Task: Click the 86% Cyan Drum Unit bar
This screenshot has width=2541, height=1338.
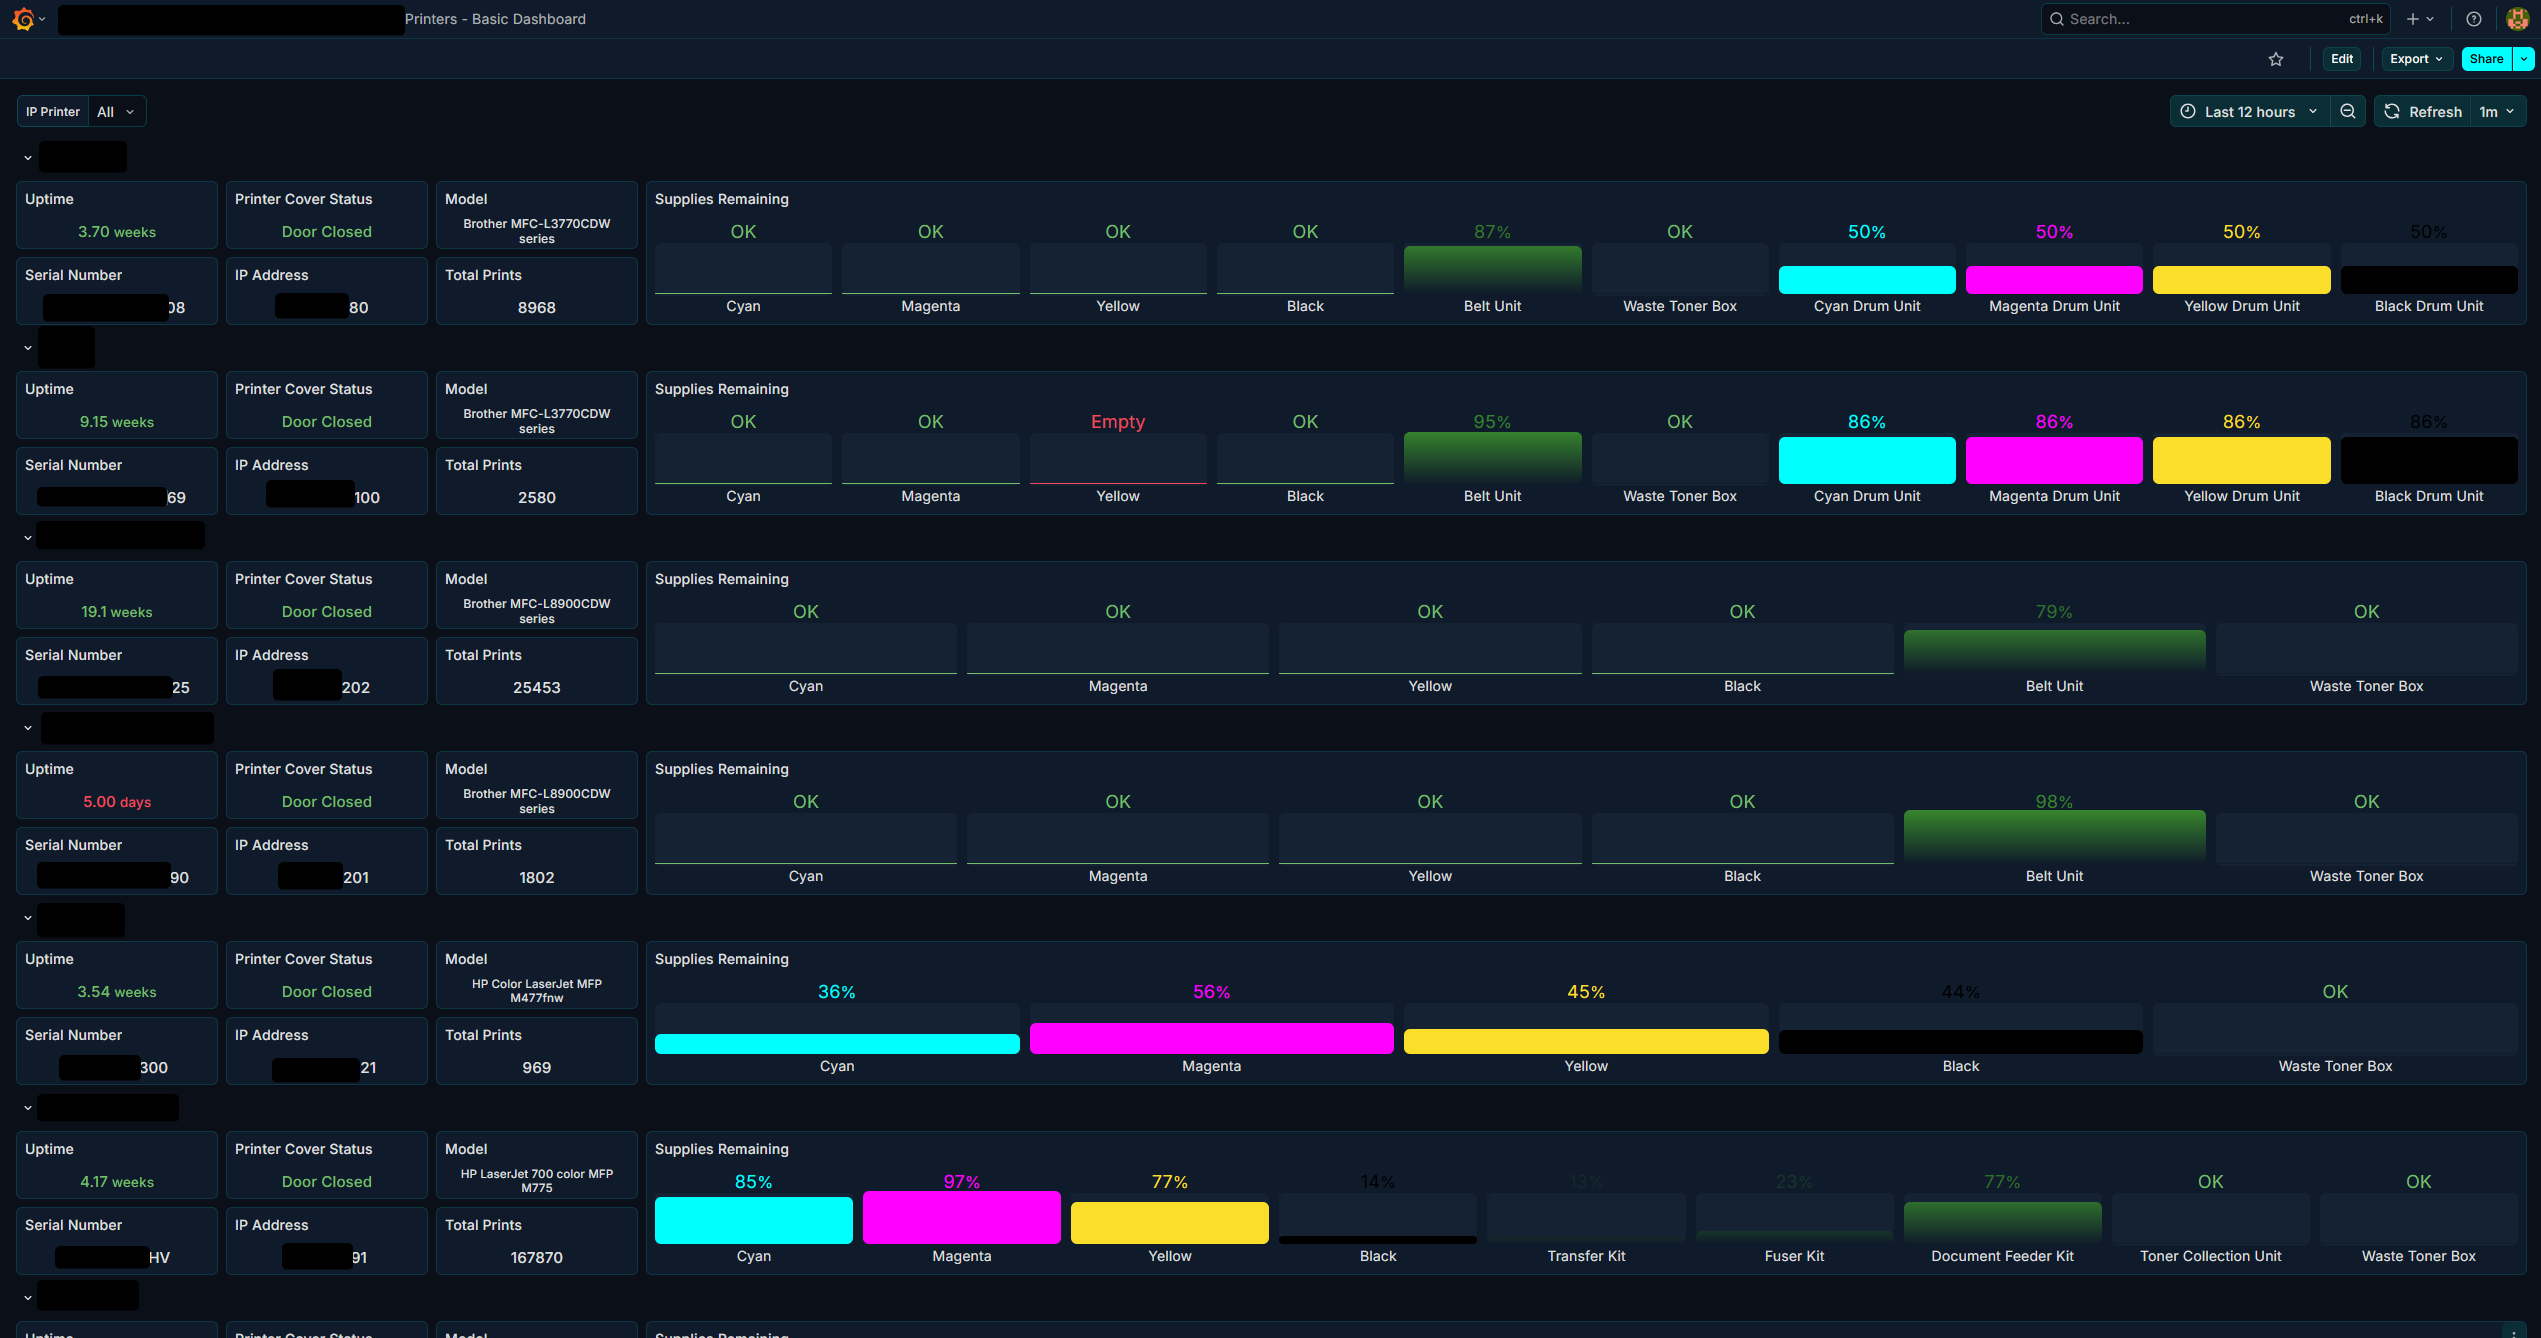Action: 1866,460
